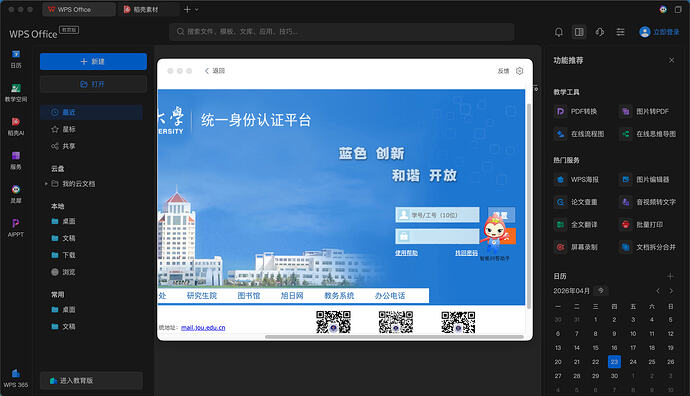The width and height of the screenshot is (690, 396).
Task: Open 灵犀 assistant in the left sidebar
Action: 16,194
